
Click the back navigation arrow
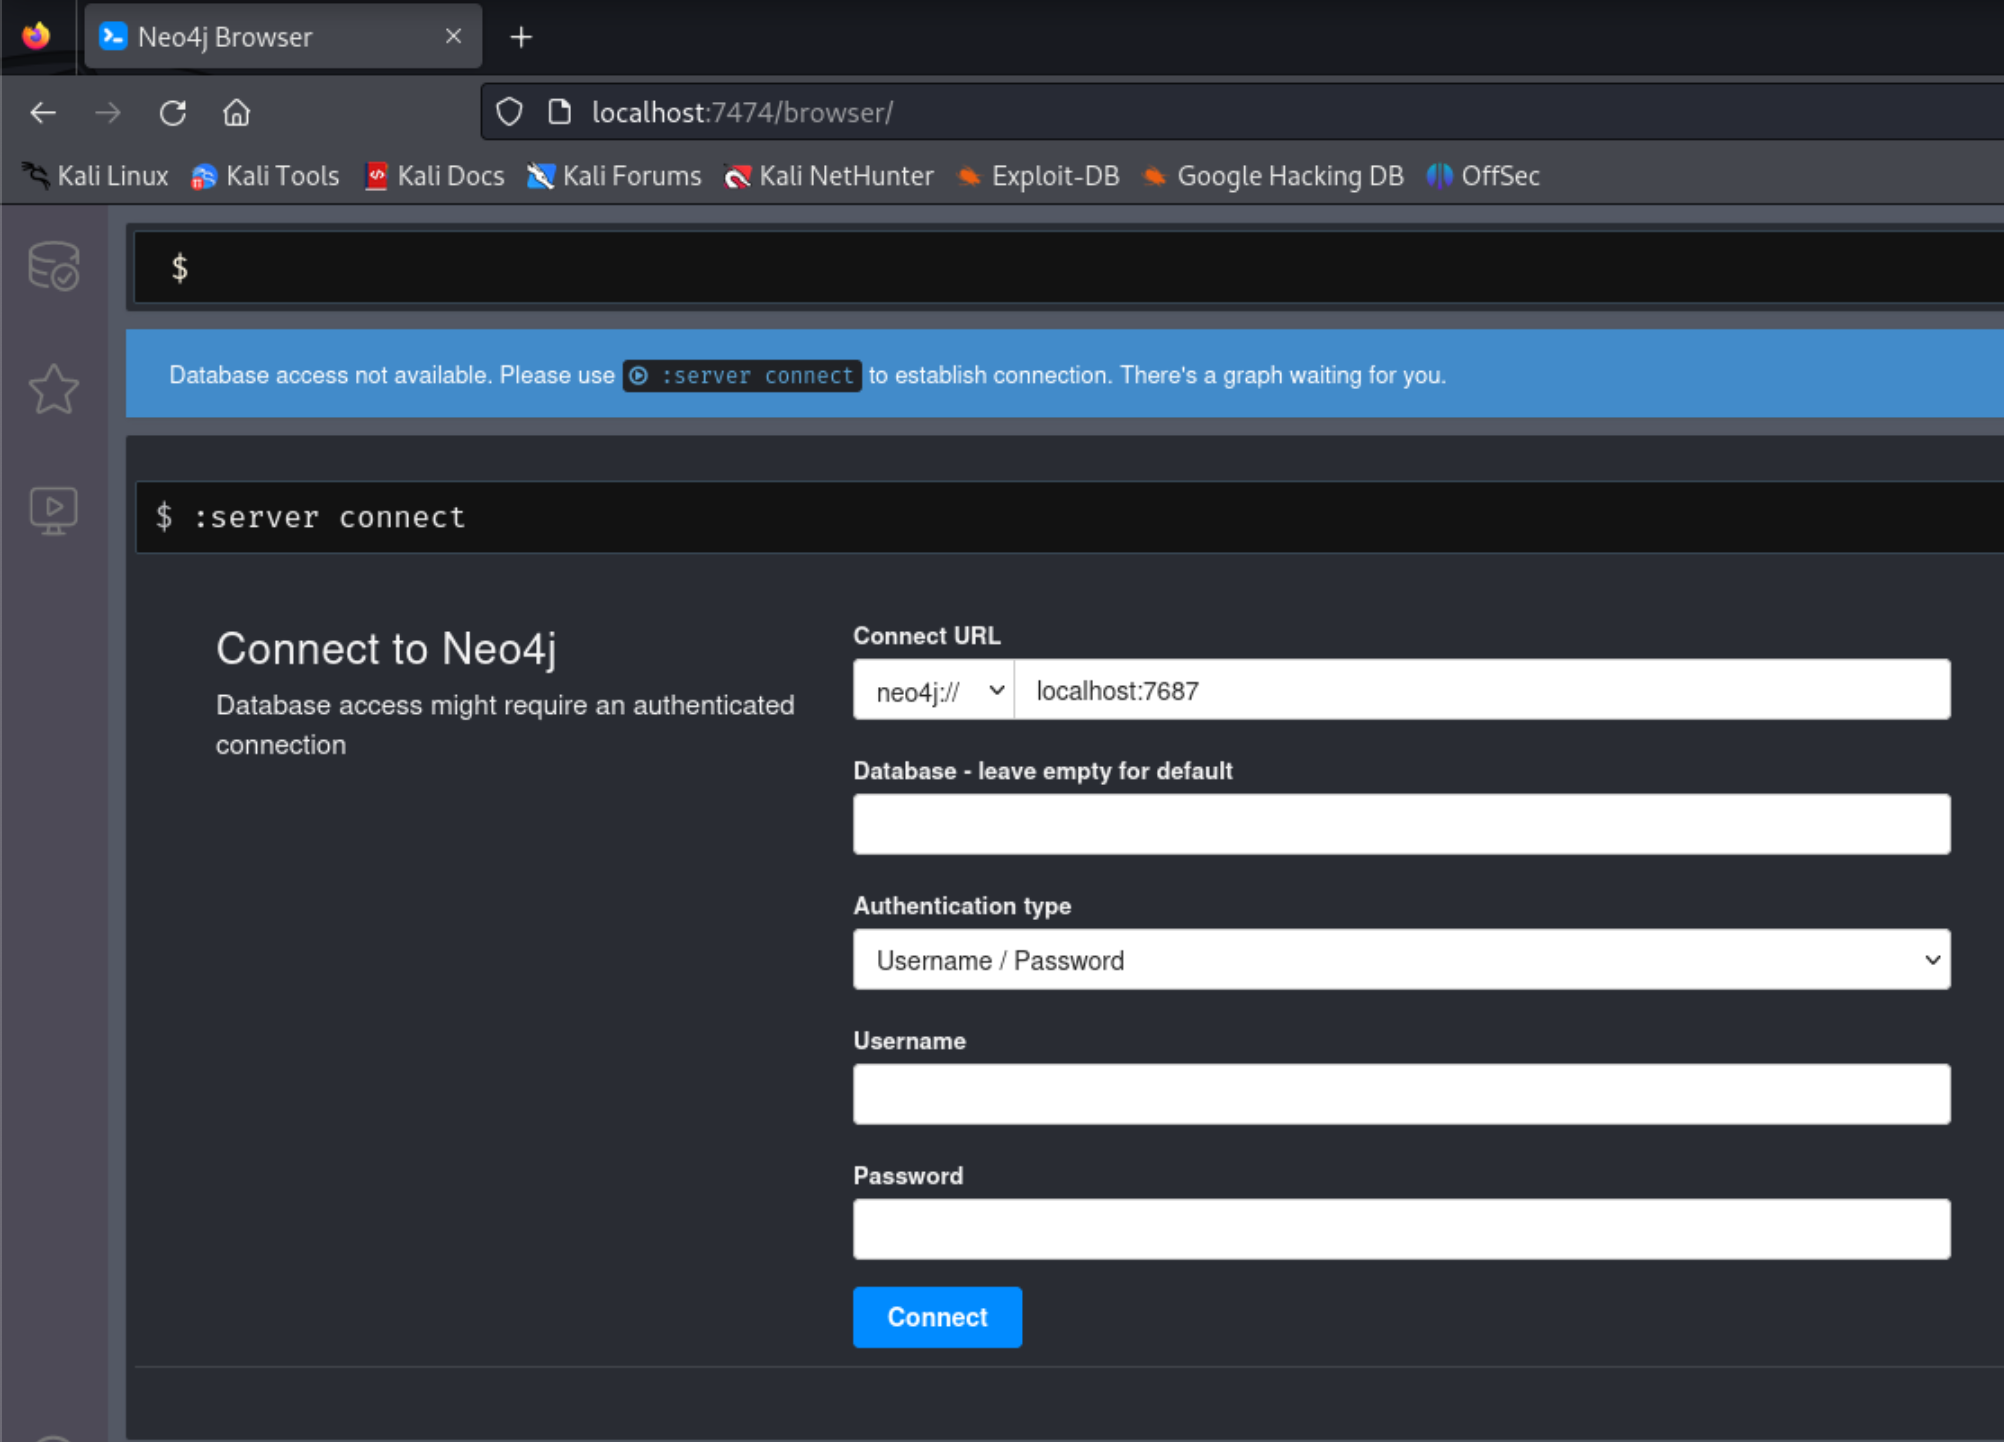(x=42, y=112)
